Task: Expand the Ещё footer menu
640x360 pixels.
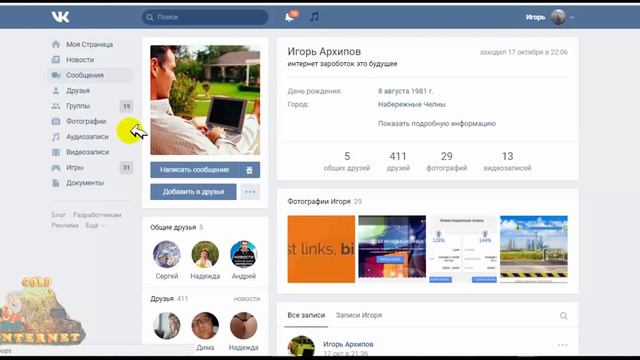Action: coord(94,225)
